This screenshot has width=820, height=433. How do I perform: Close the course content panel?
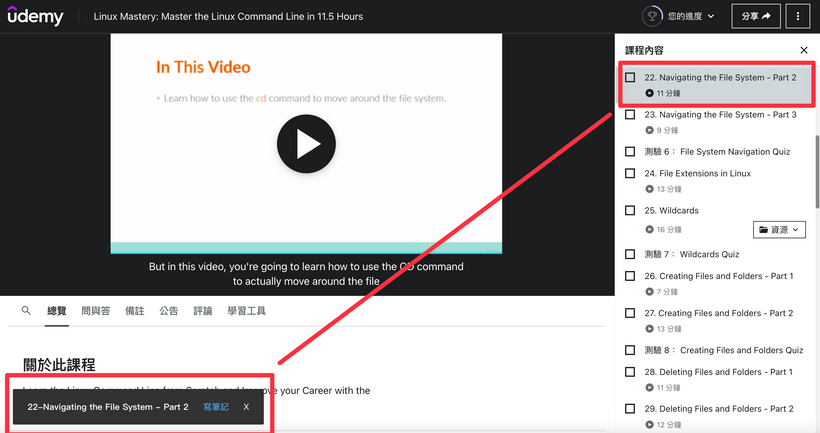pos(804,50)
